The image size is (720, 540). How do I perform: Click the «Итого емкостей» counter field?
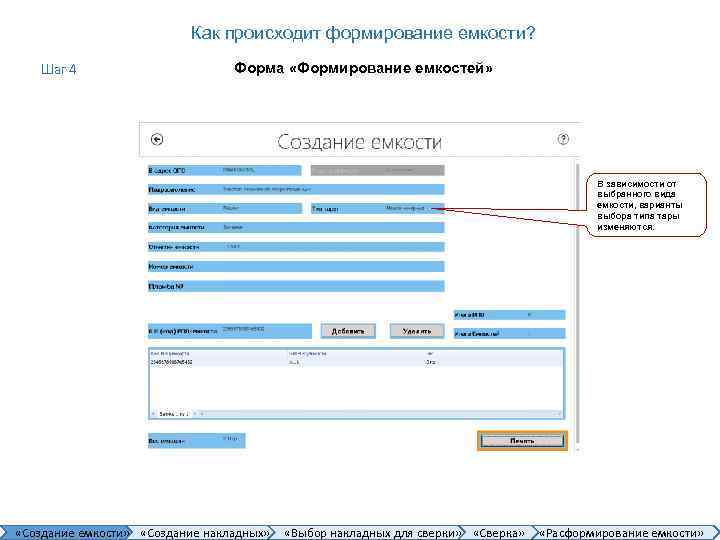point(510,334)
